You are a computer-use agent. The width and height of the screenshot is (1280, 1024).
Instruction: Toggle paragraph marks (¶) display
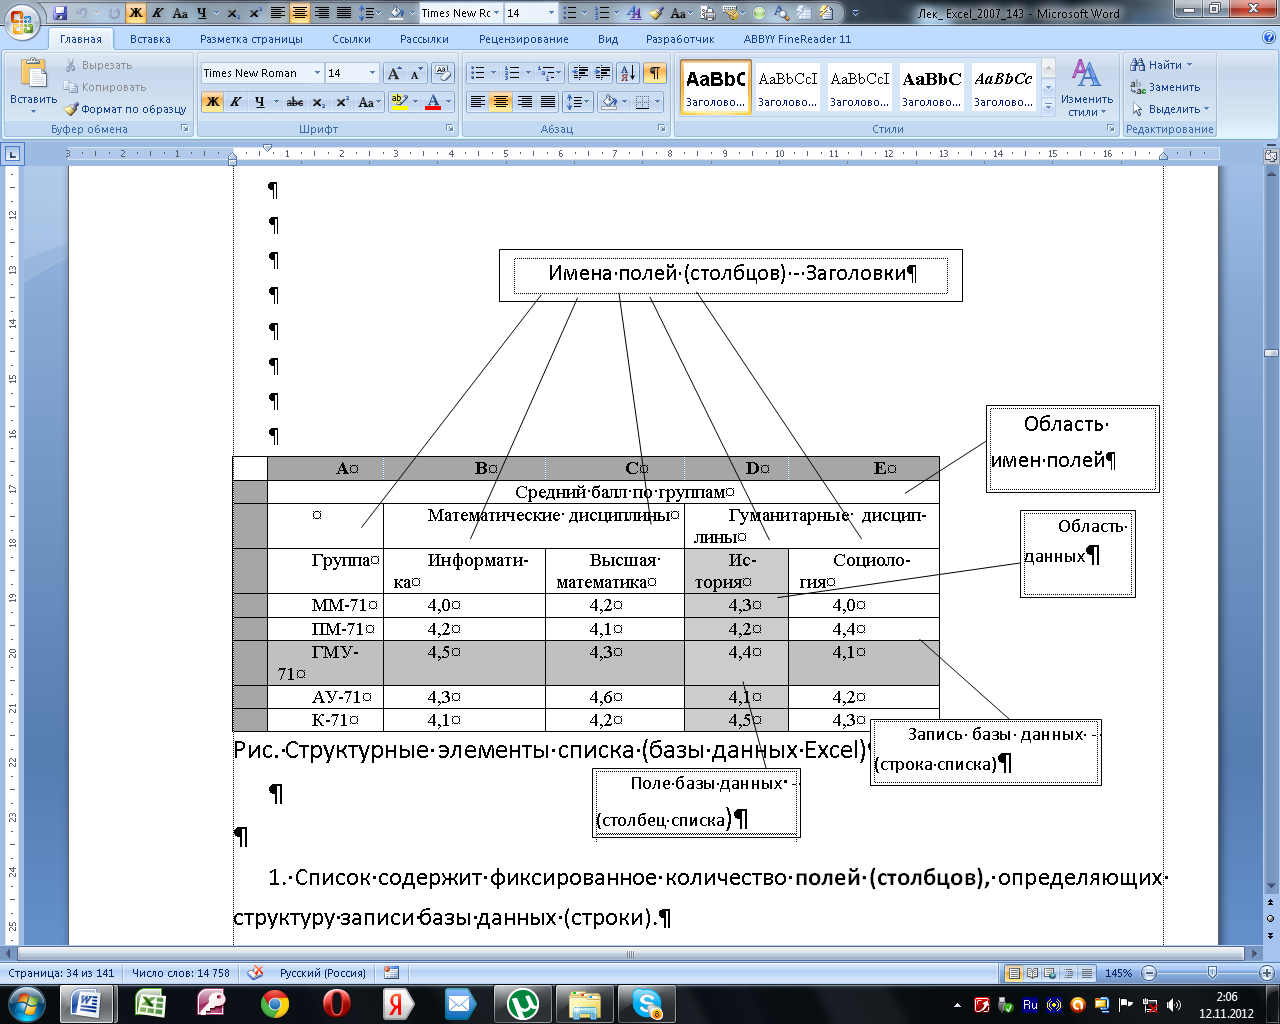[654, 73]
